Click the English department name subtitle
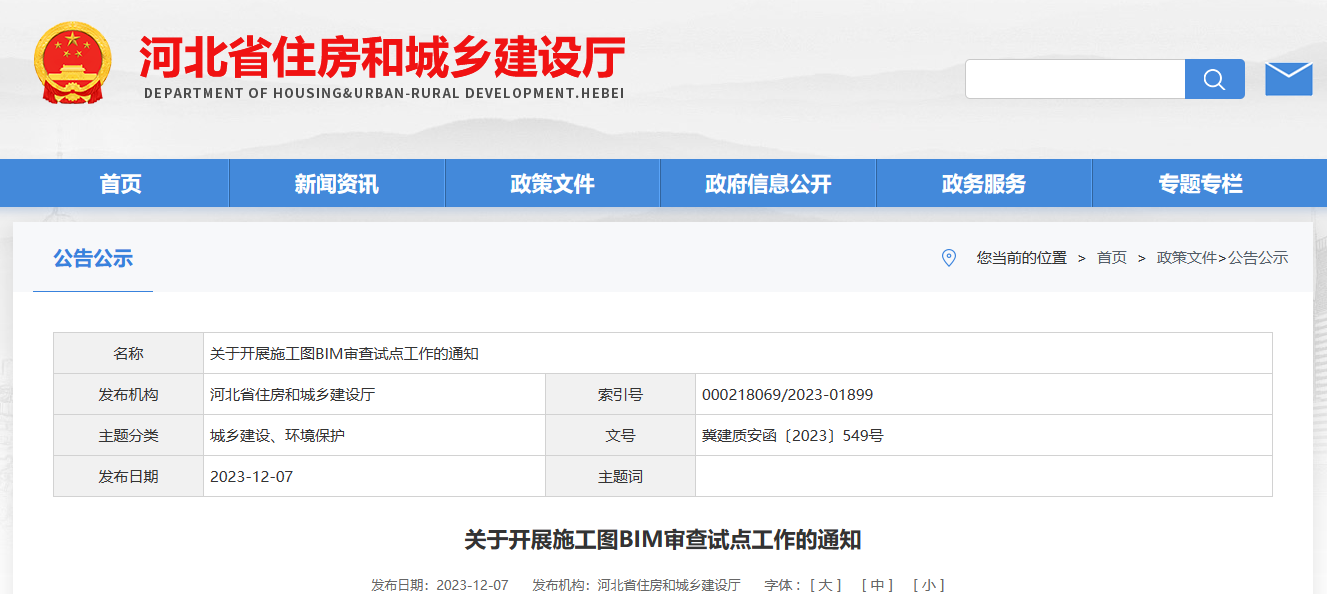The image size is (1327, 594). click(x=384, y=93)
